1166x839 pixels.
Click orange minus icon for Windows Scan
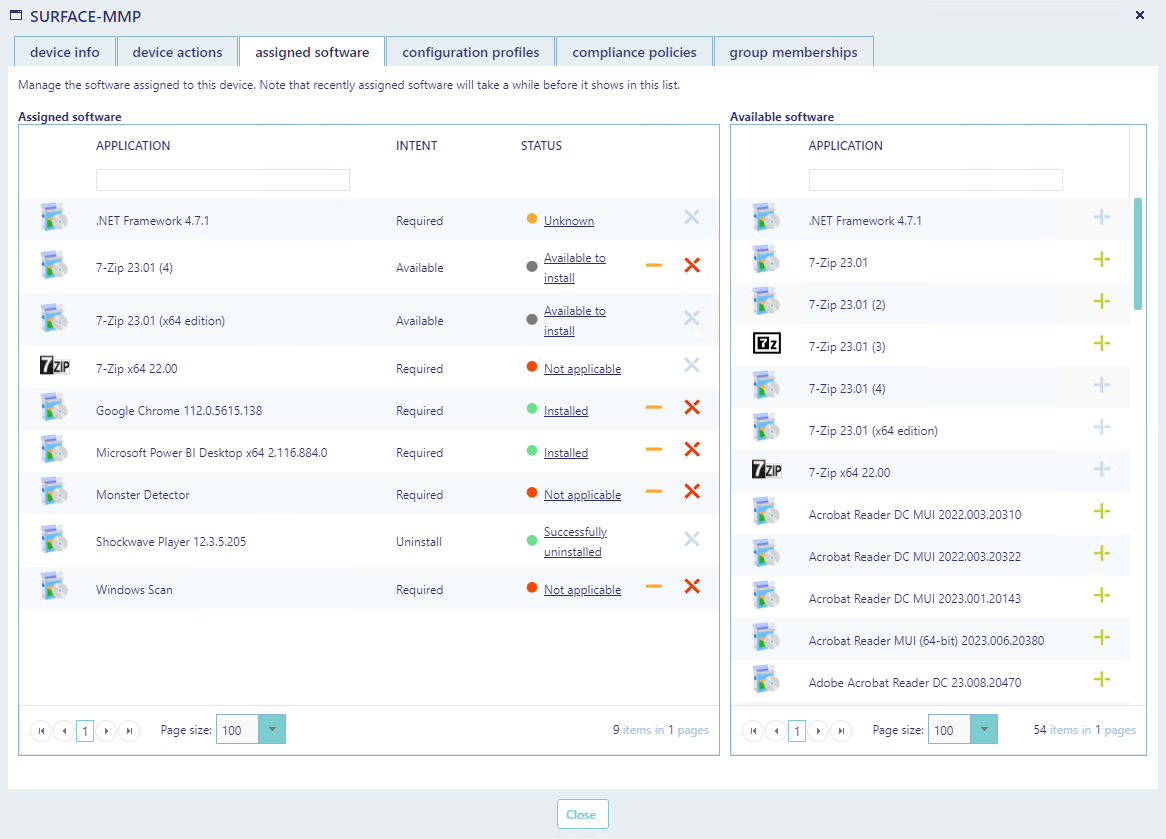(654, 587)
